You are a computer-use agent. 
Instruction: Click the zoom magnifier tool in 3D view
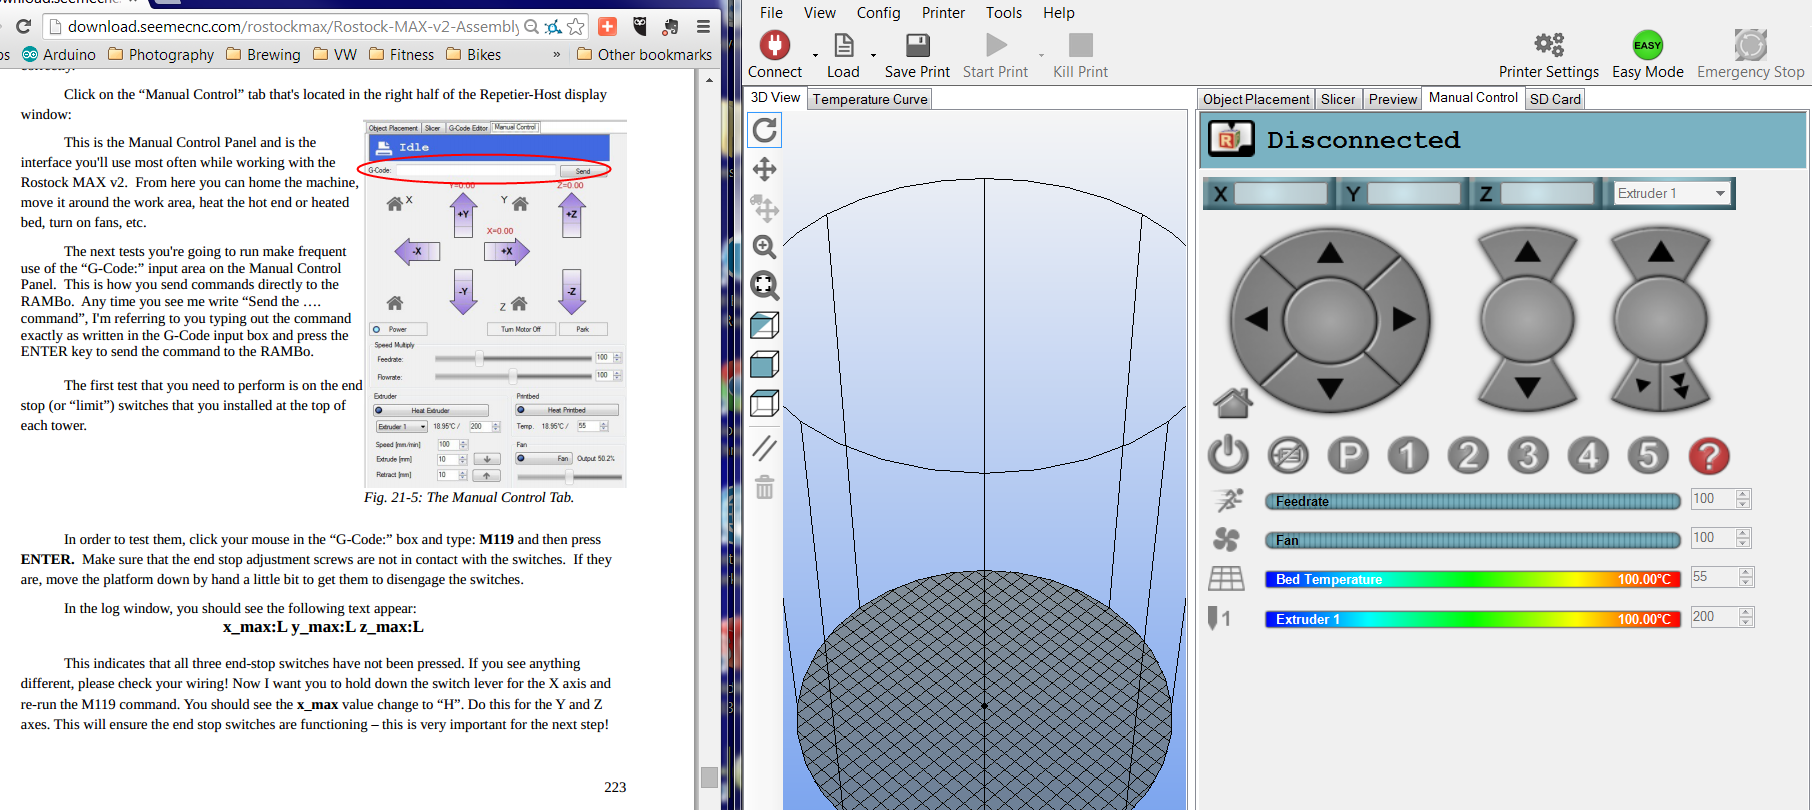[x=765, y=247]
